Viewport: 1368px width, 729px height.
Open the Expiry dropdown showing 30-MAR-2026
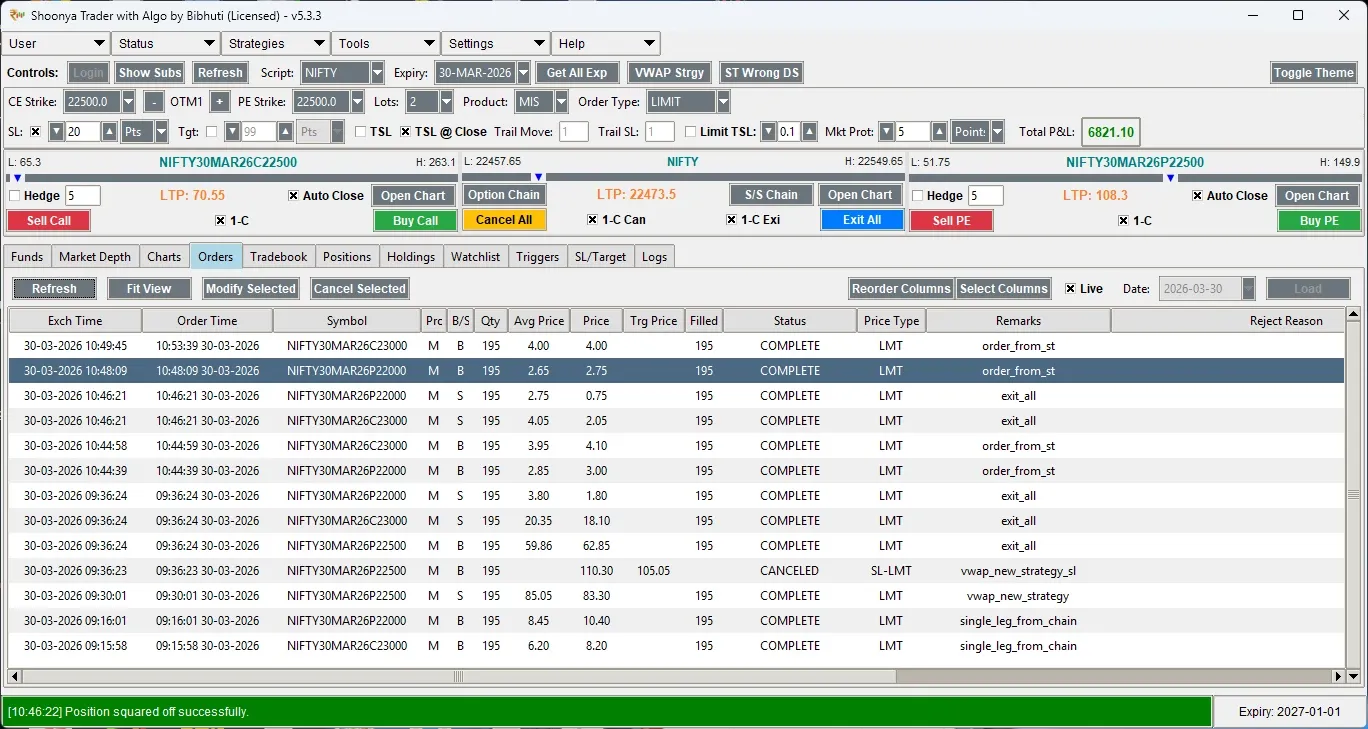[522, 73]
